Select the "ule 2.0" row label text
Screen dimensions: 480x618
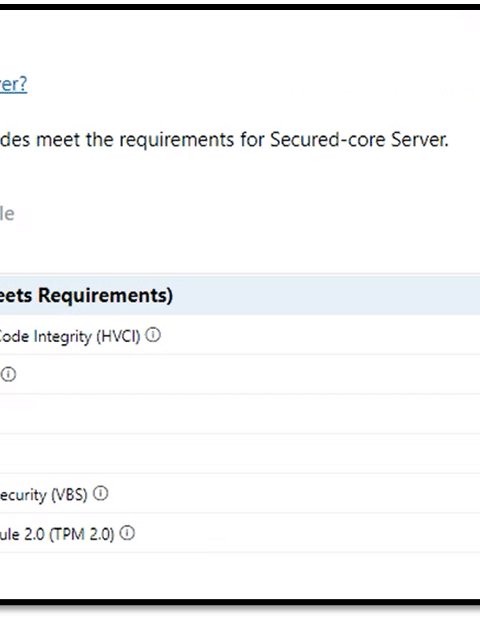pos(22,534)
